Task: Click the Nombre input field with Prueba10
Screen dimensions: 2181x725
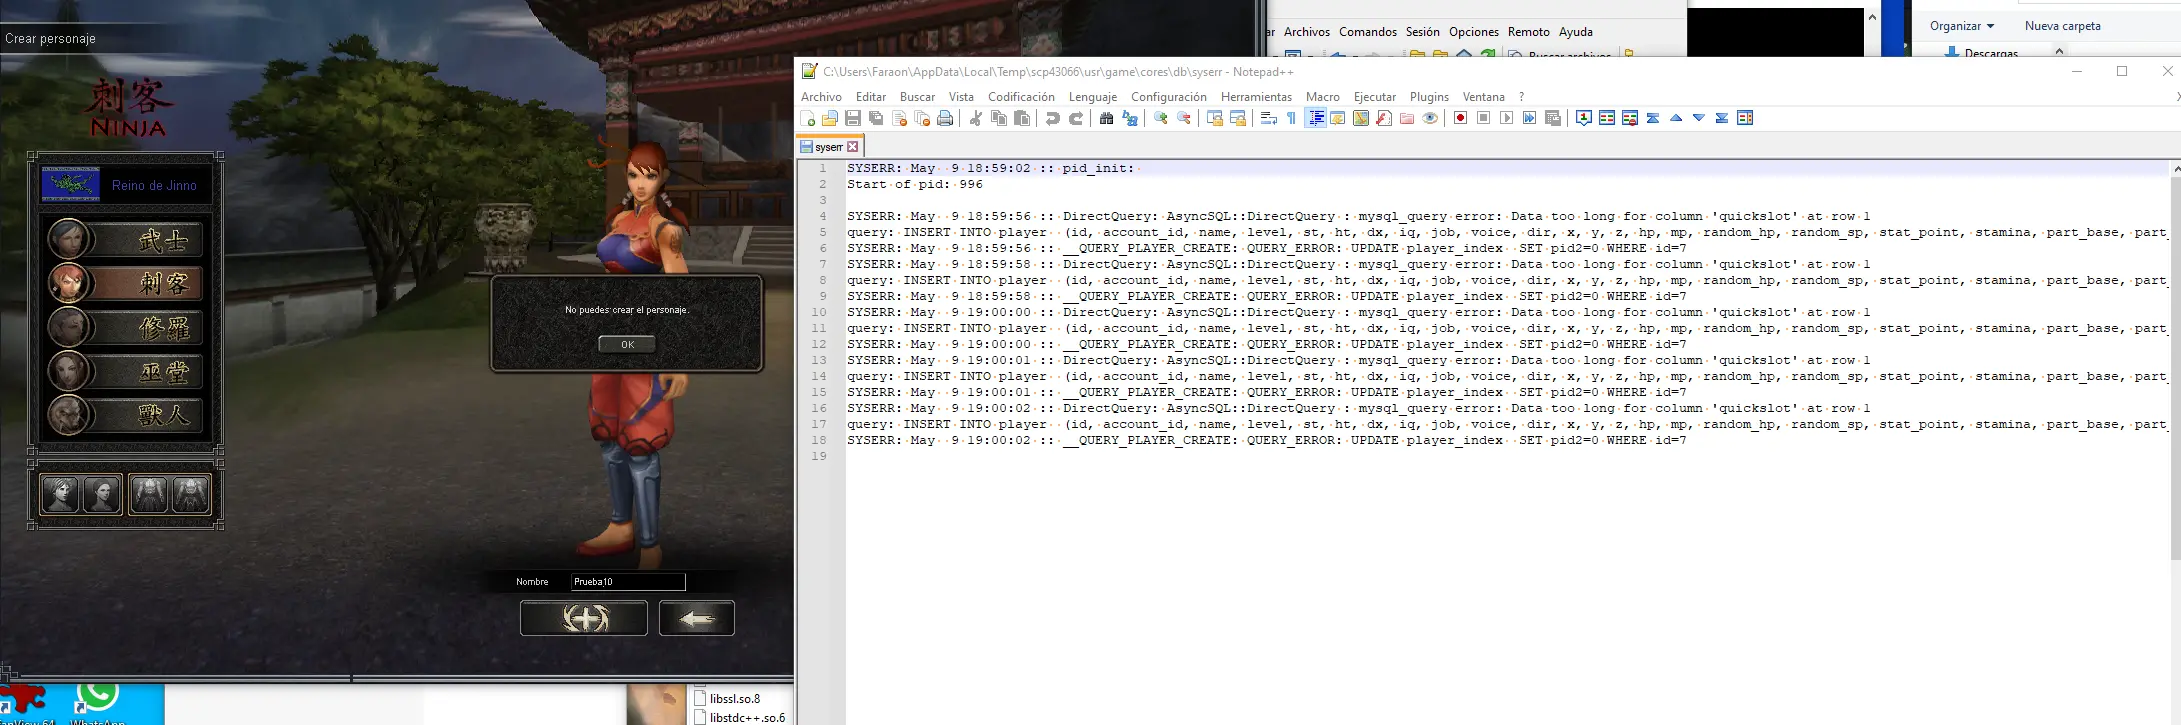Action: (627, 581)
